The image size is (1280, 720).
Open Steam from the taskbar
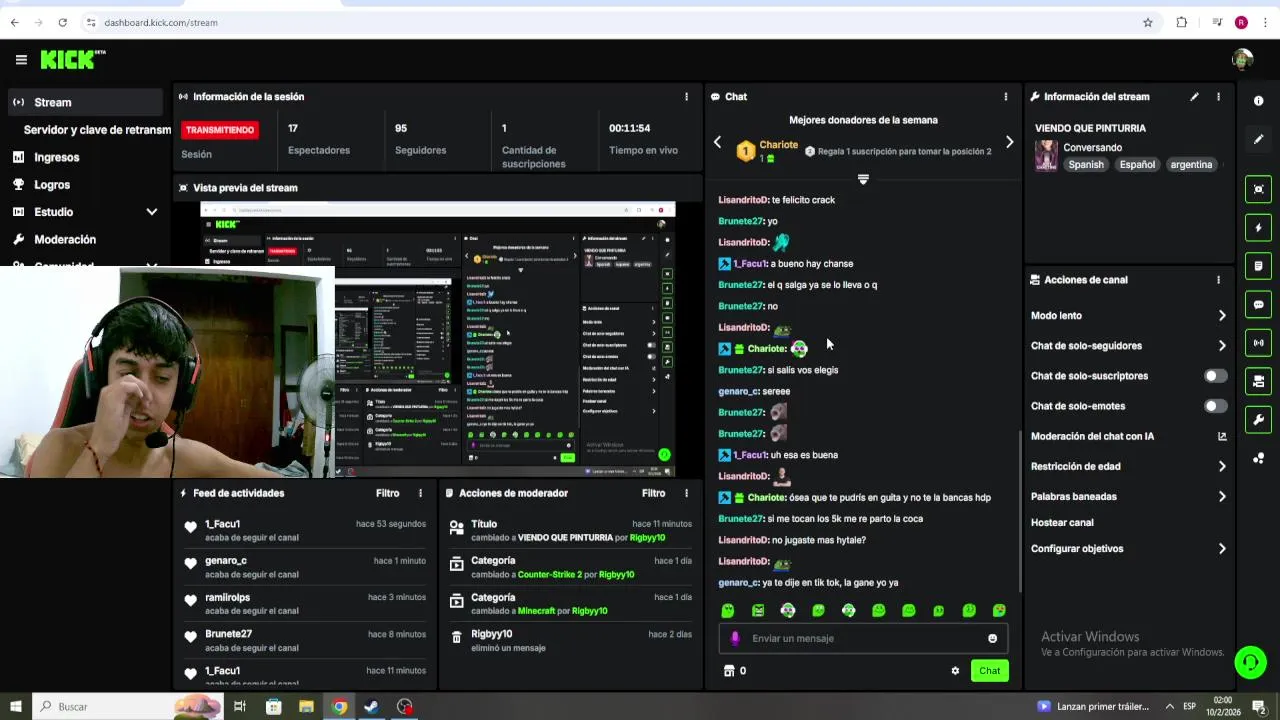[371, 706]
